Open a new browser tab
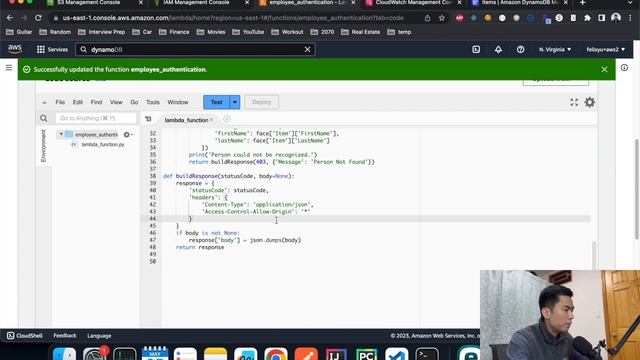The image size is (640, 360). click(x=583, y=3)
